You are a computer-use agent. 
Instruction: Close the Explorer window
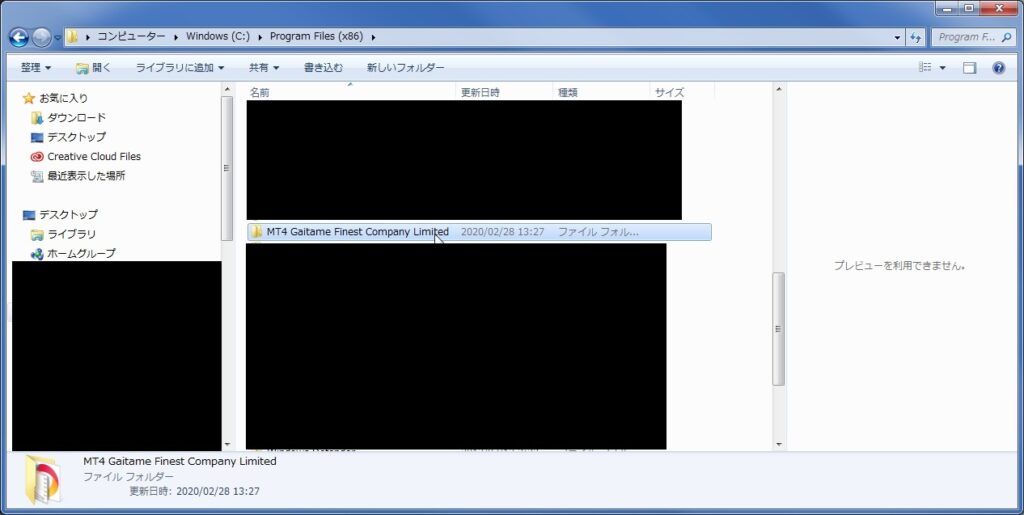[x=999, y=8]
